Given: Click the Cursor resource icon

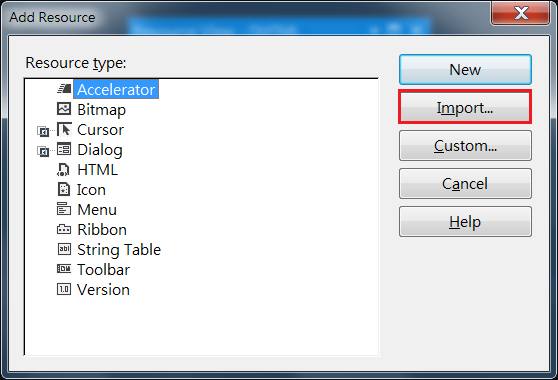Looking at the screenshot, I should [64, 130].
